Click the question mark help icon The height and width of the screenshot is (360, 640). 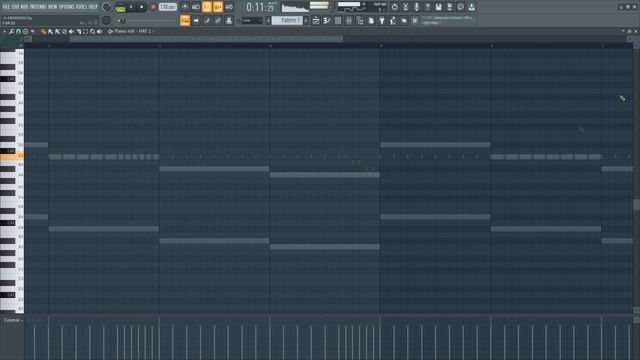pos(427,7)
